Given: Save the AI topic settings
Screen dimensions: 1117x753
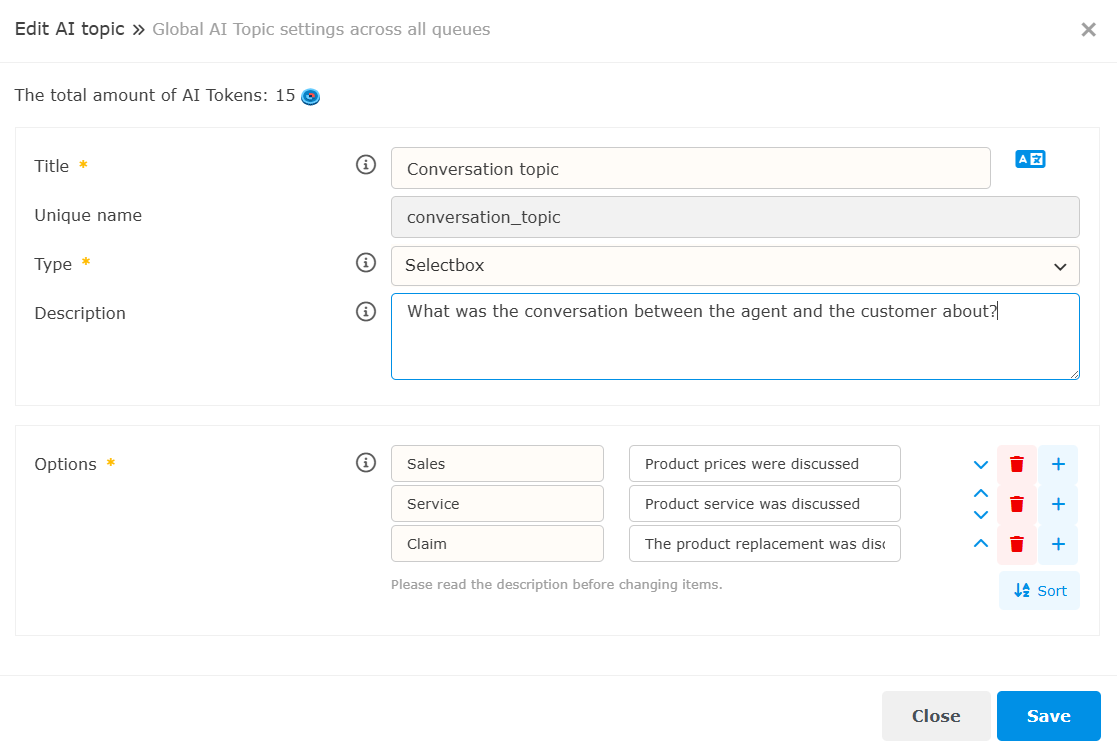Looking at the screenshot, I should tap(1048, 716).
